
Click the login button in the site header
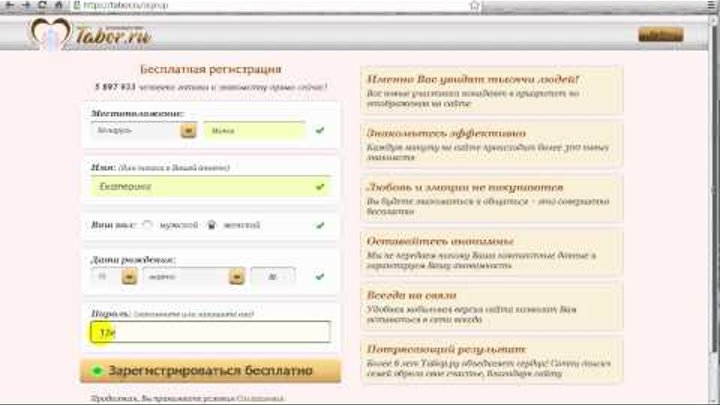(660, 34)
